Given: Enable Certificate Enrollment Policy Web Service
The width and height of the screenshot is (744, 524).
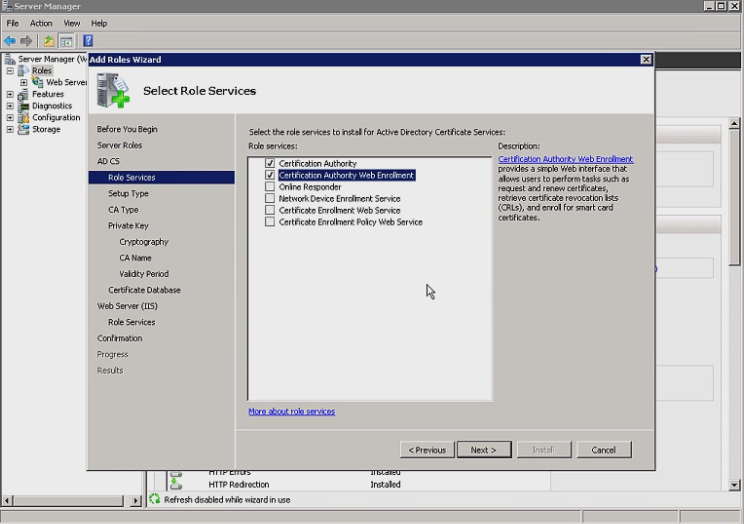Looking at the screenshot, I should (270, 222).
